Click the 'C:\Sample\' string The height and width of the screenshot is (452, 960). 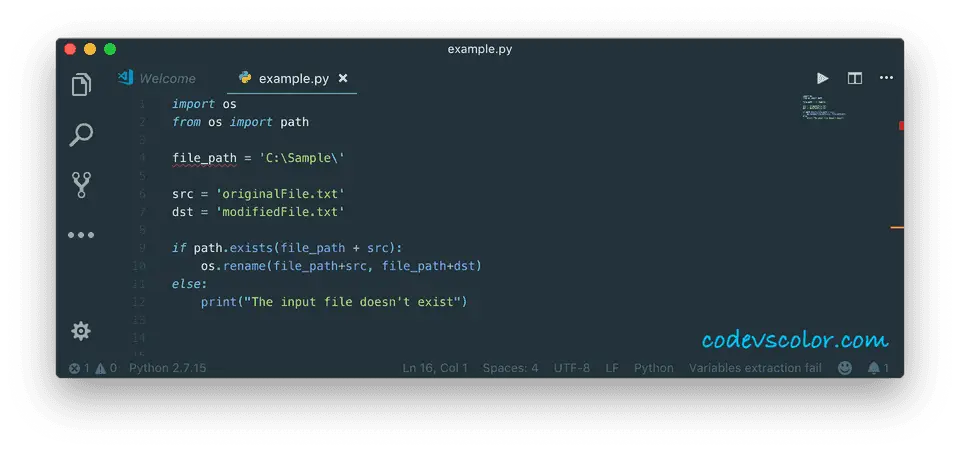pyautogui.click(x=302, y=158)
